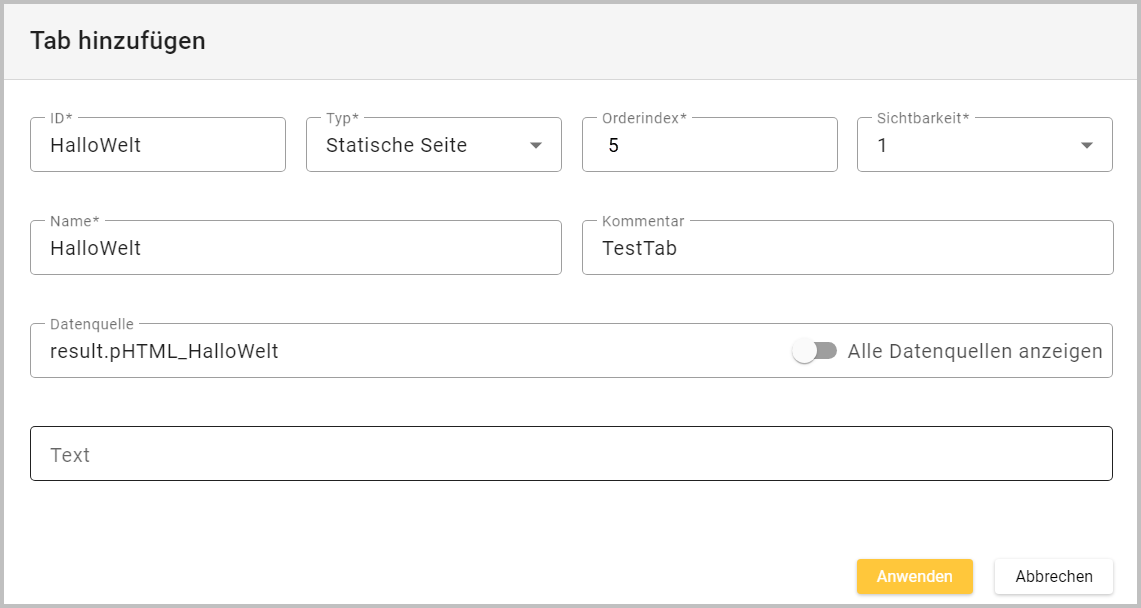Edit the Kommentar field containing TestTab
This screenshot has width=1141, height=608.
[x=846, y=248]
